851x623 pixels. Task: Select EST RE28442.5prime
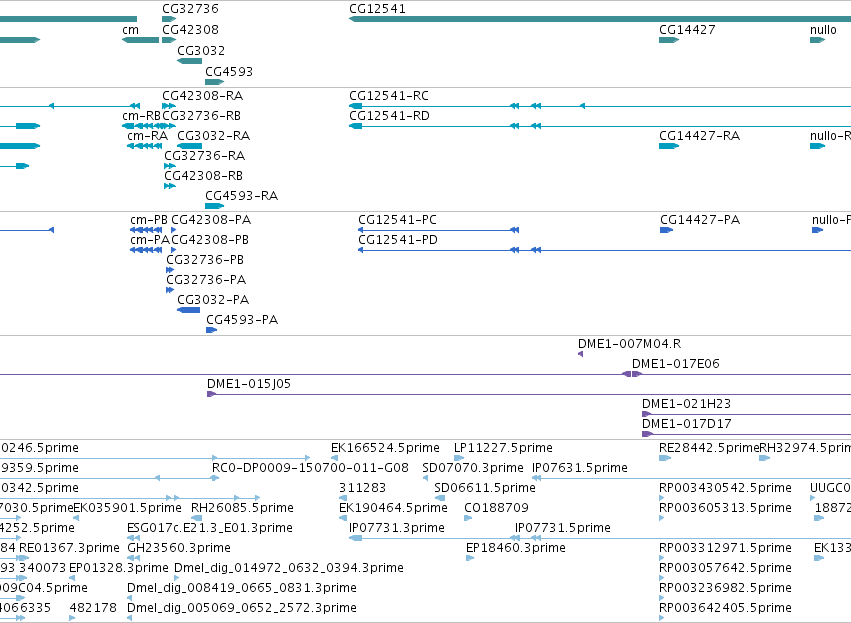click(709, 448)
